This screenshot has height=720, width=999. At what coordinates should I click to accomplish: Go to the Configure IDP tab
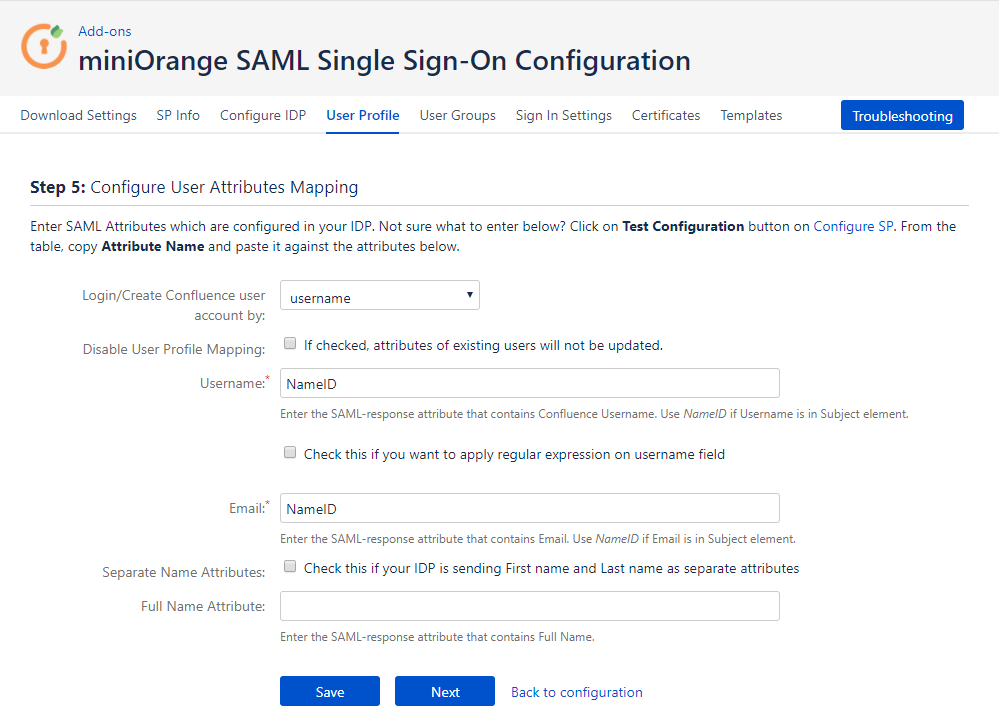(263, 115)
